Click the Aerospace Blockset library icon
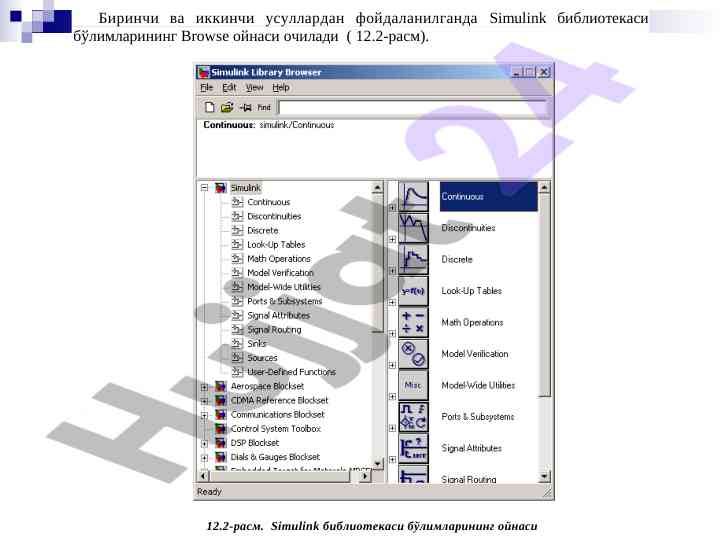The image size is (720, 540). tap(221, 386)
